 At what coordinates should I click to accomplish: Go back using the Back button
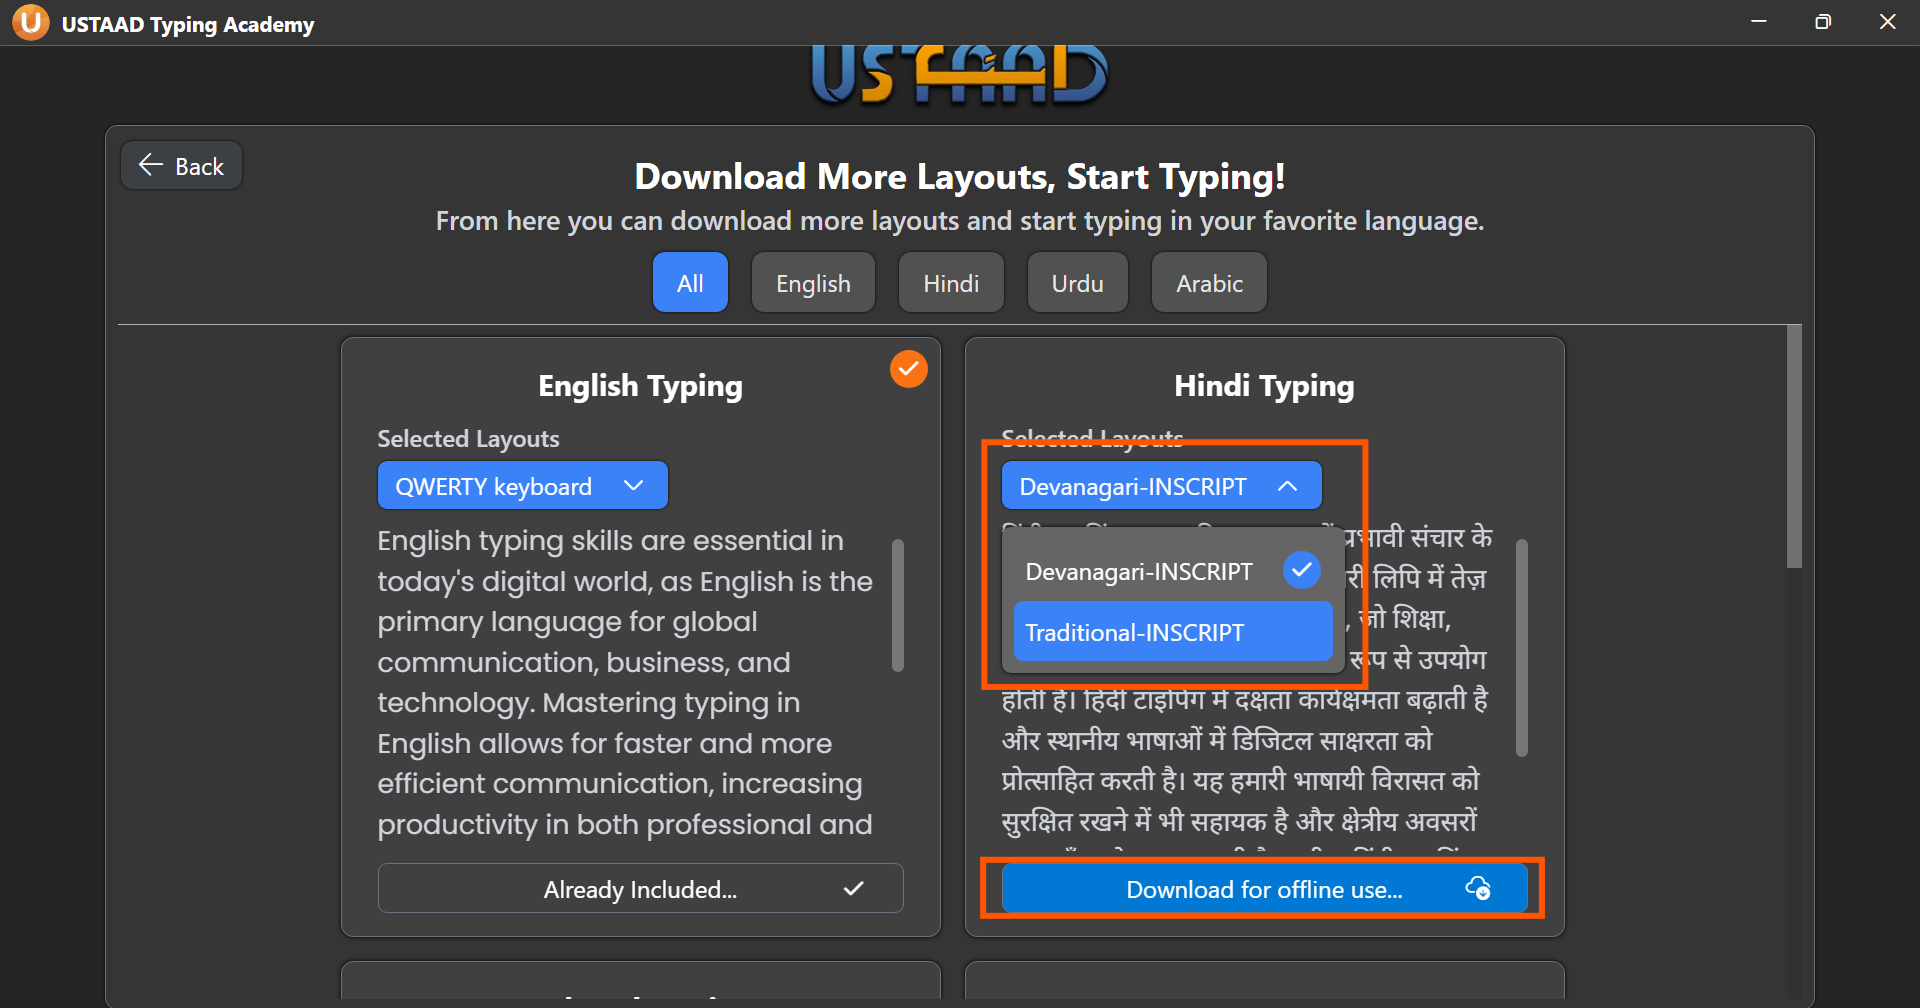pos(182,166)
